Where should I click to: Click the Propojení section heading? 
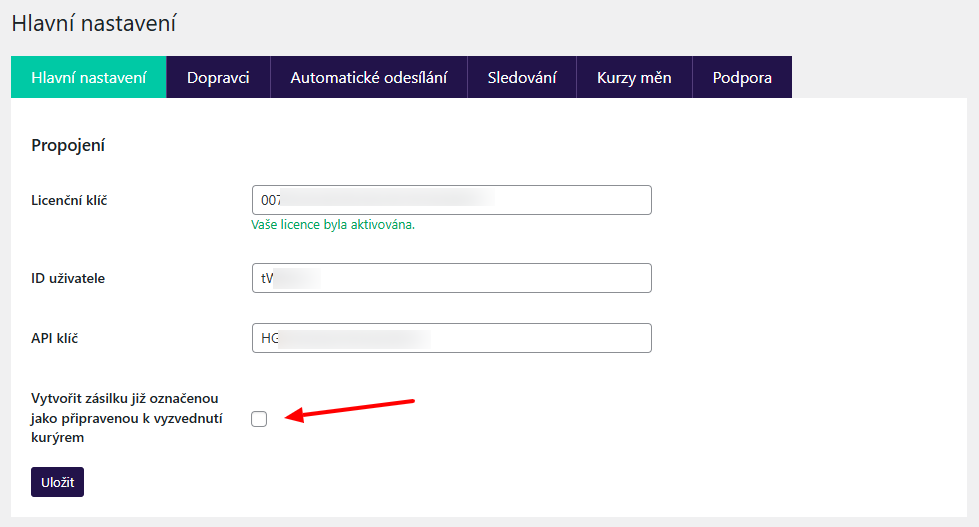coord(68,145)
